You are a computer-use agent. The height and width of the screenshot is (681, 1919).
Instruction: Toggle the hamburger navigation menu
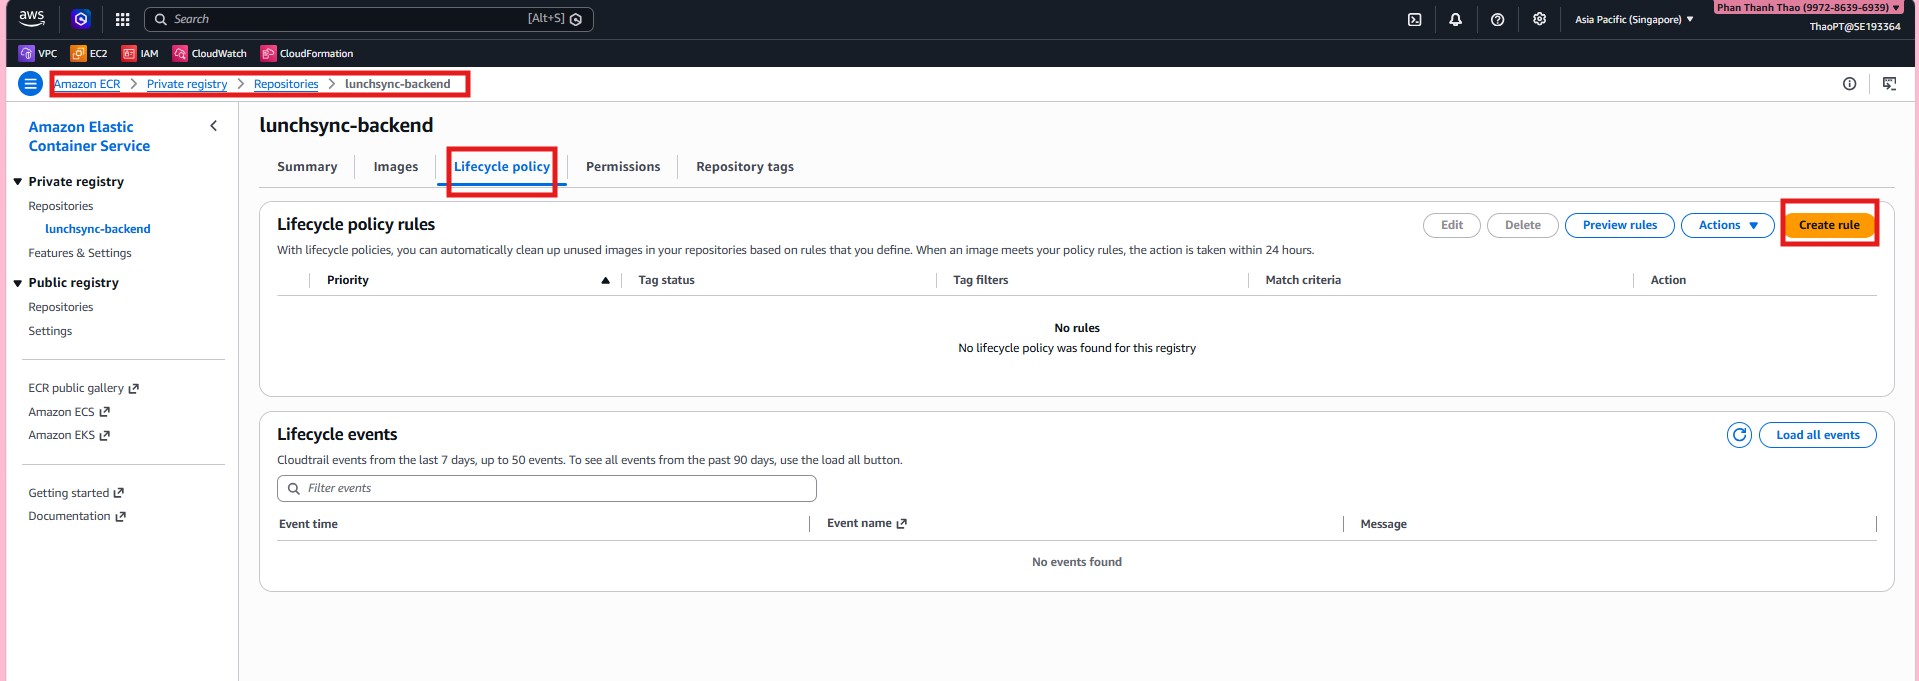[x=30, y=84]
